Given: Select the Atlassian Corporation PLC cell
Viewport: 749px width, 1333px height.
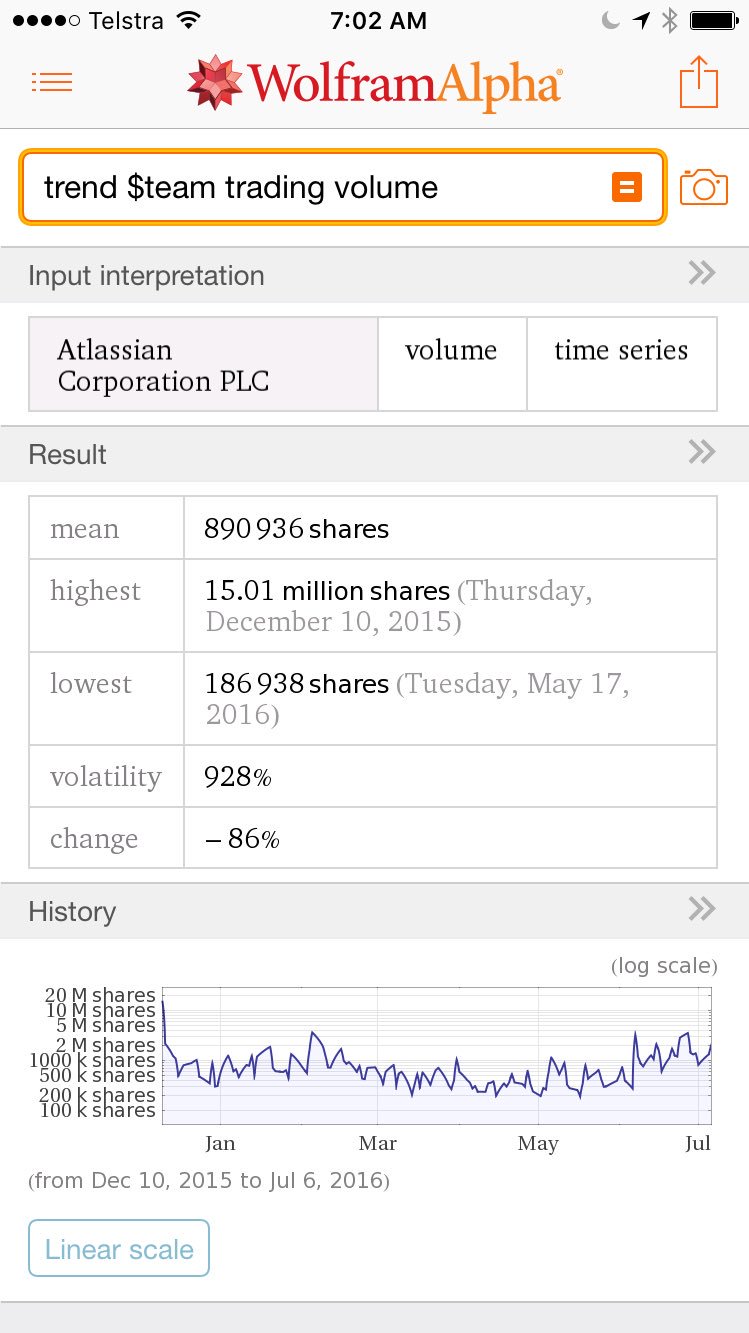Looking at the screenshot, I should click(203, 365).
